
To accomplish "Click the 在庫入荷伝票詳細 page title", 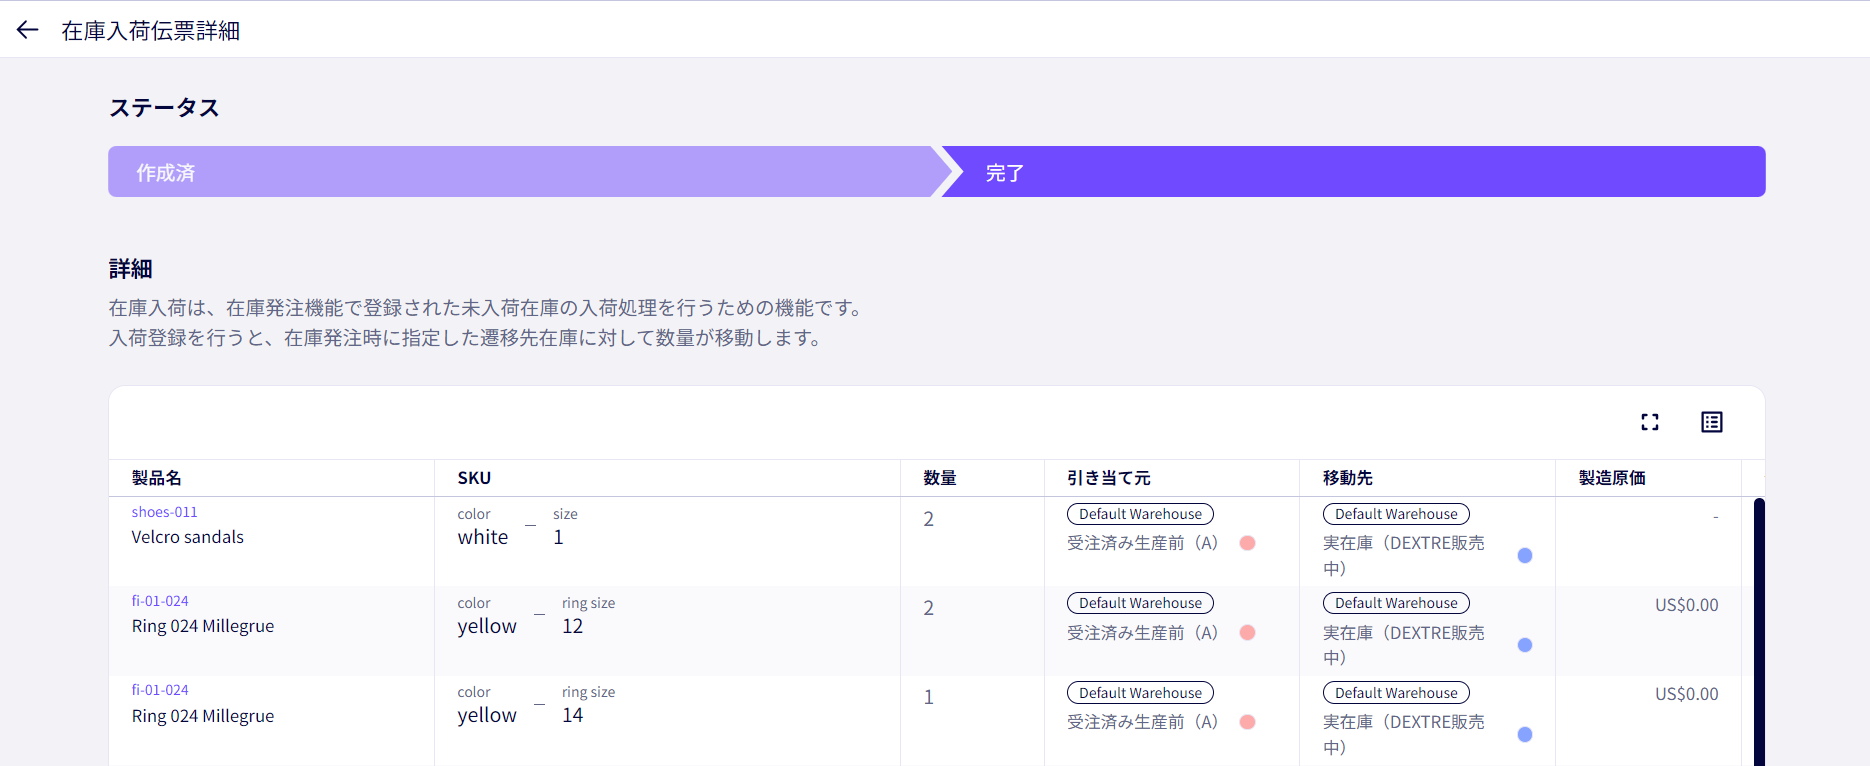I will 151,31.
